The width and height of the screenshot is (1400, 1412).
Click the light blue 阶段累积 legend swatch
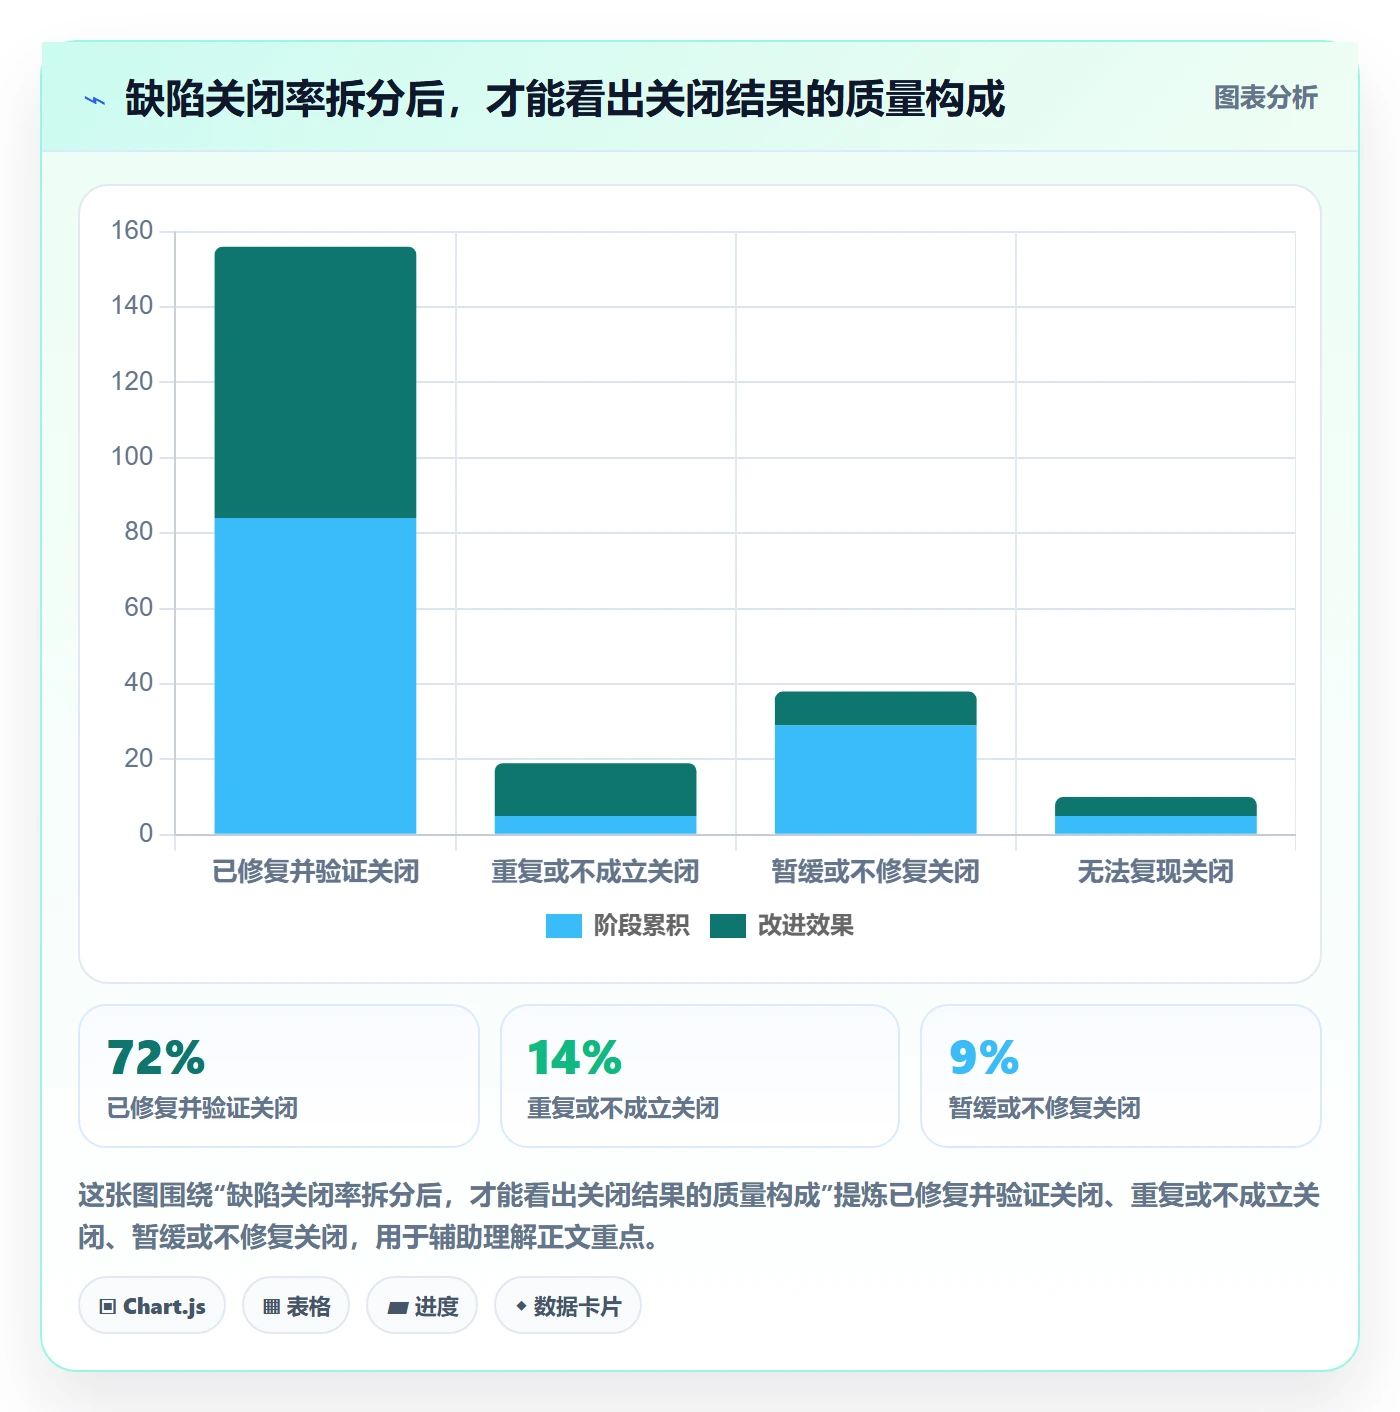[x=564, y=926]
